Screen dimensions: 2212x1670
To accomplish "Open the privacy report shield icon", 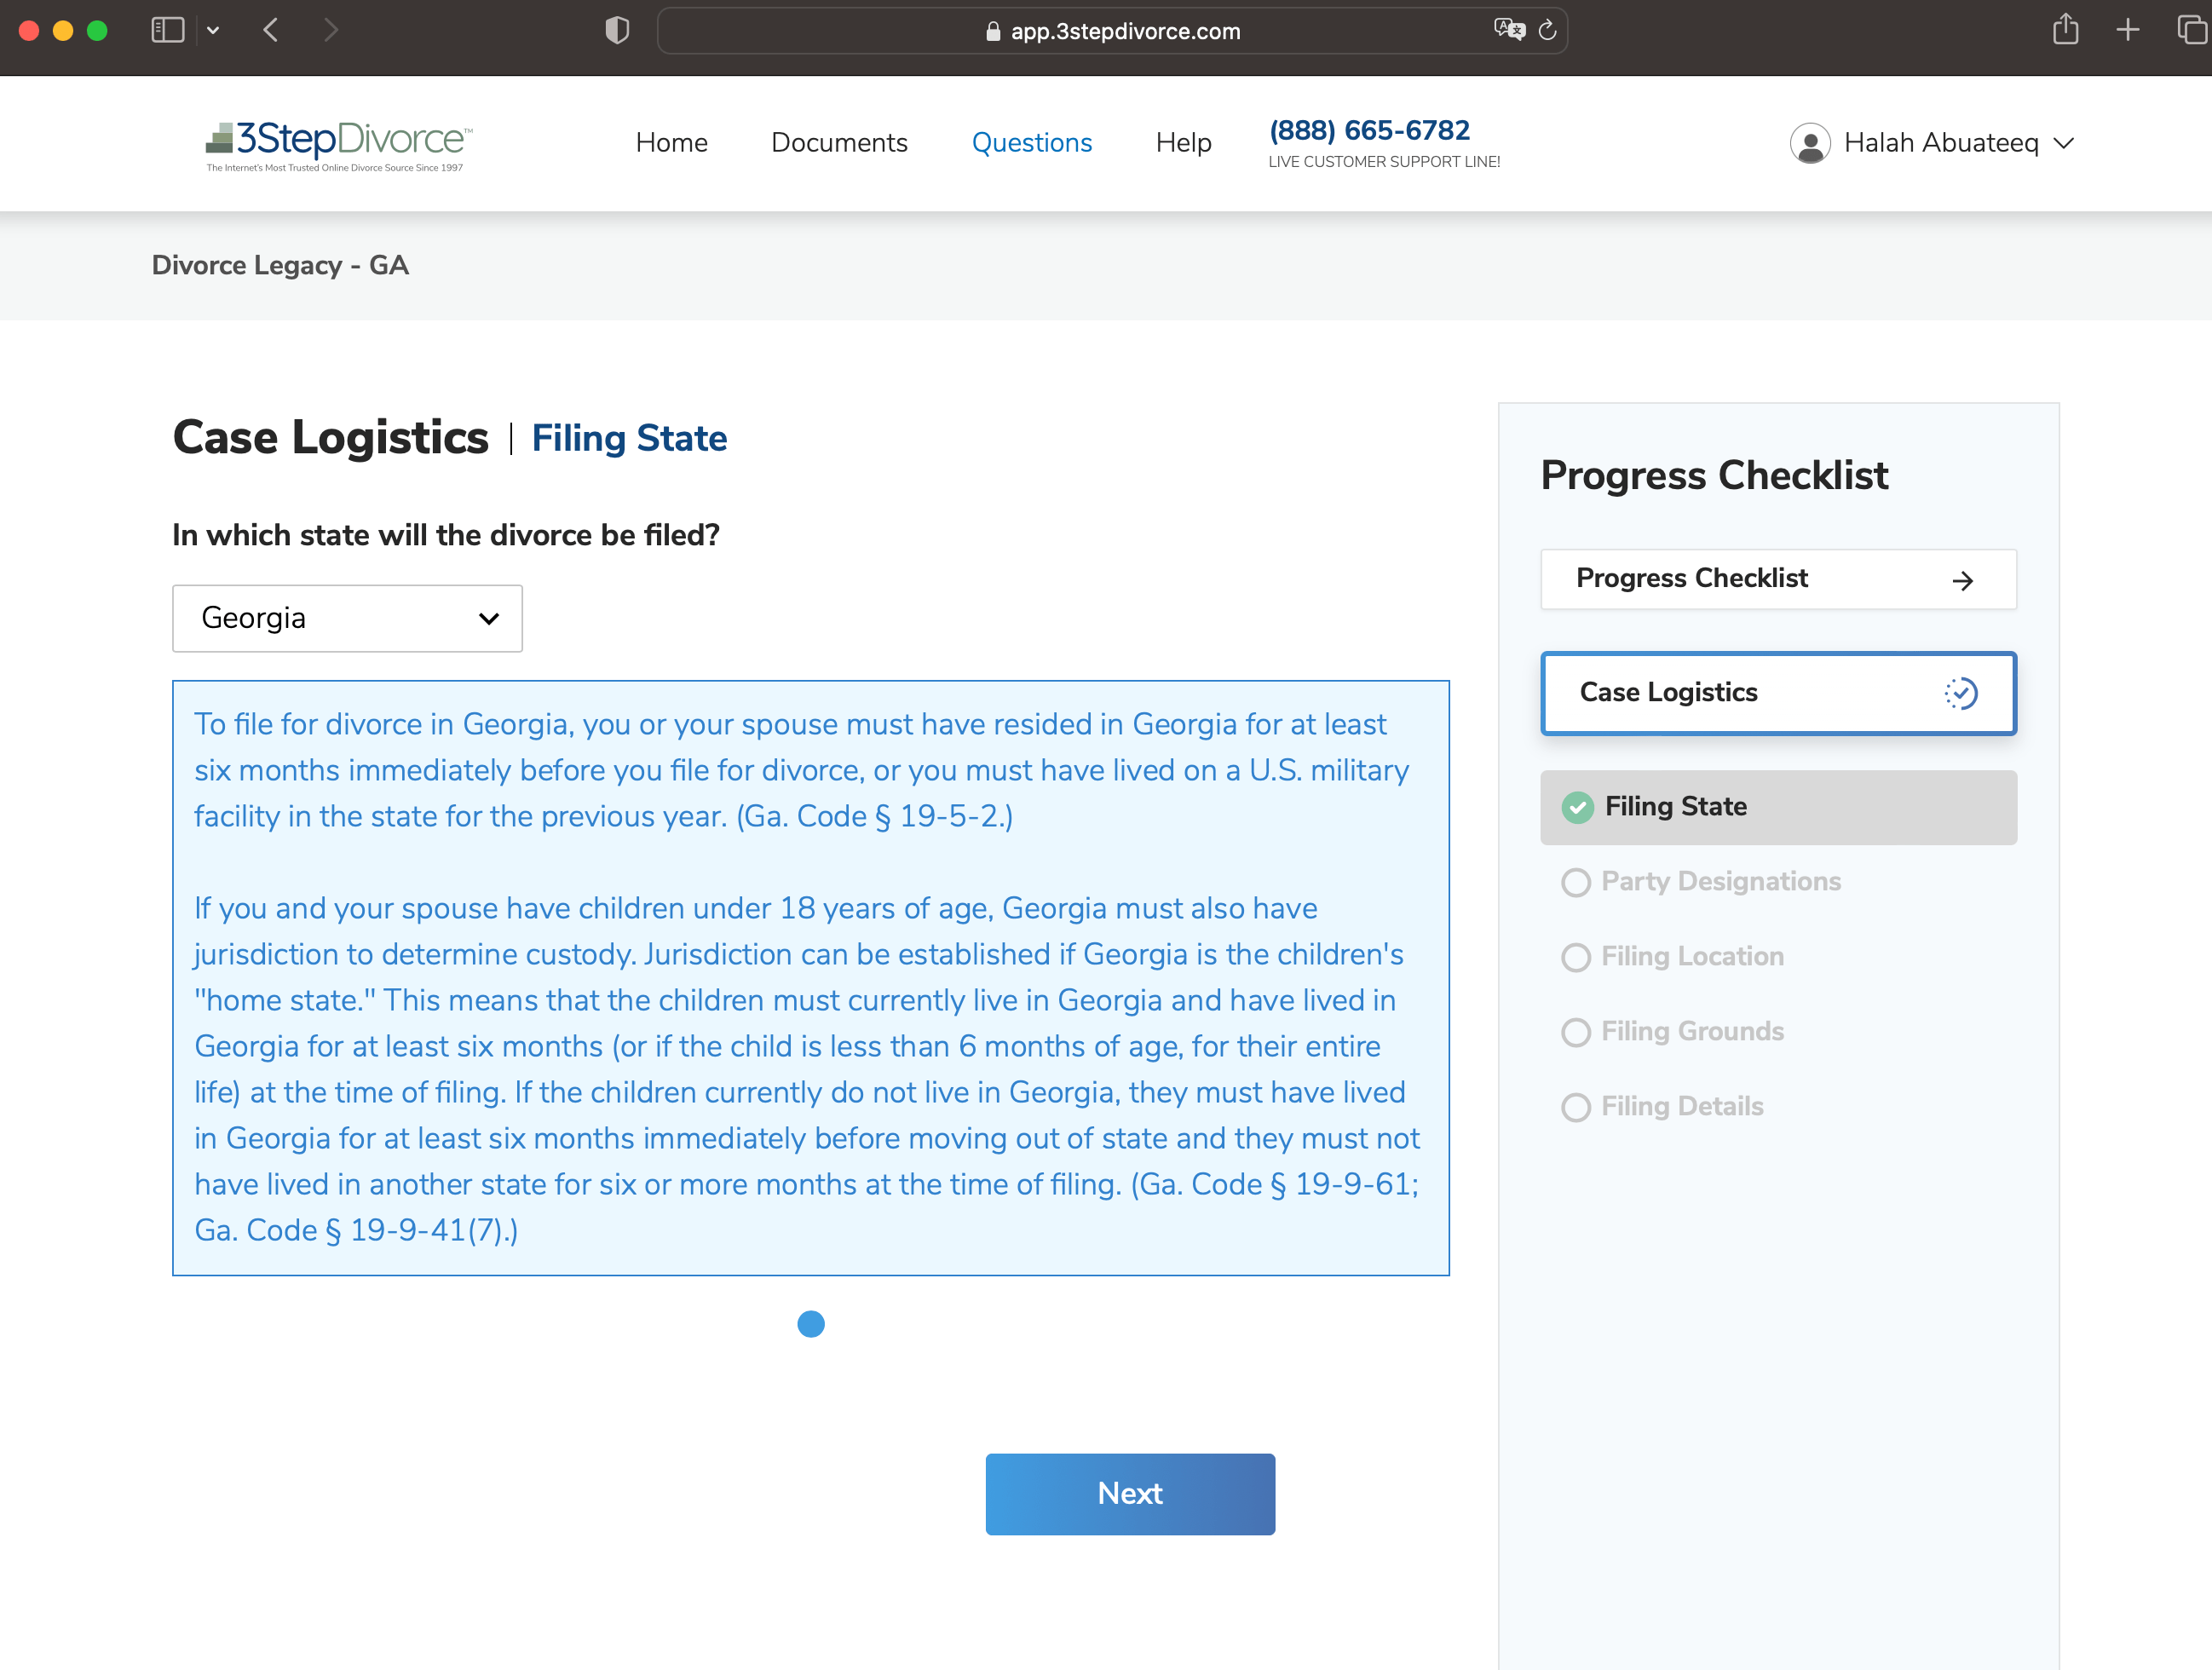I will pyautogui.click(x=617, y=30).
